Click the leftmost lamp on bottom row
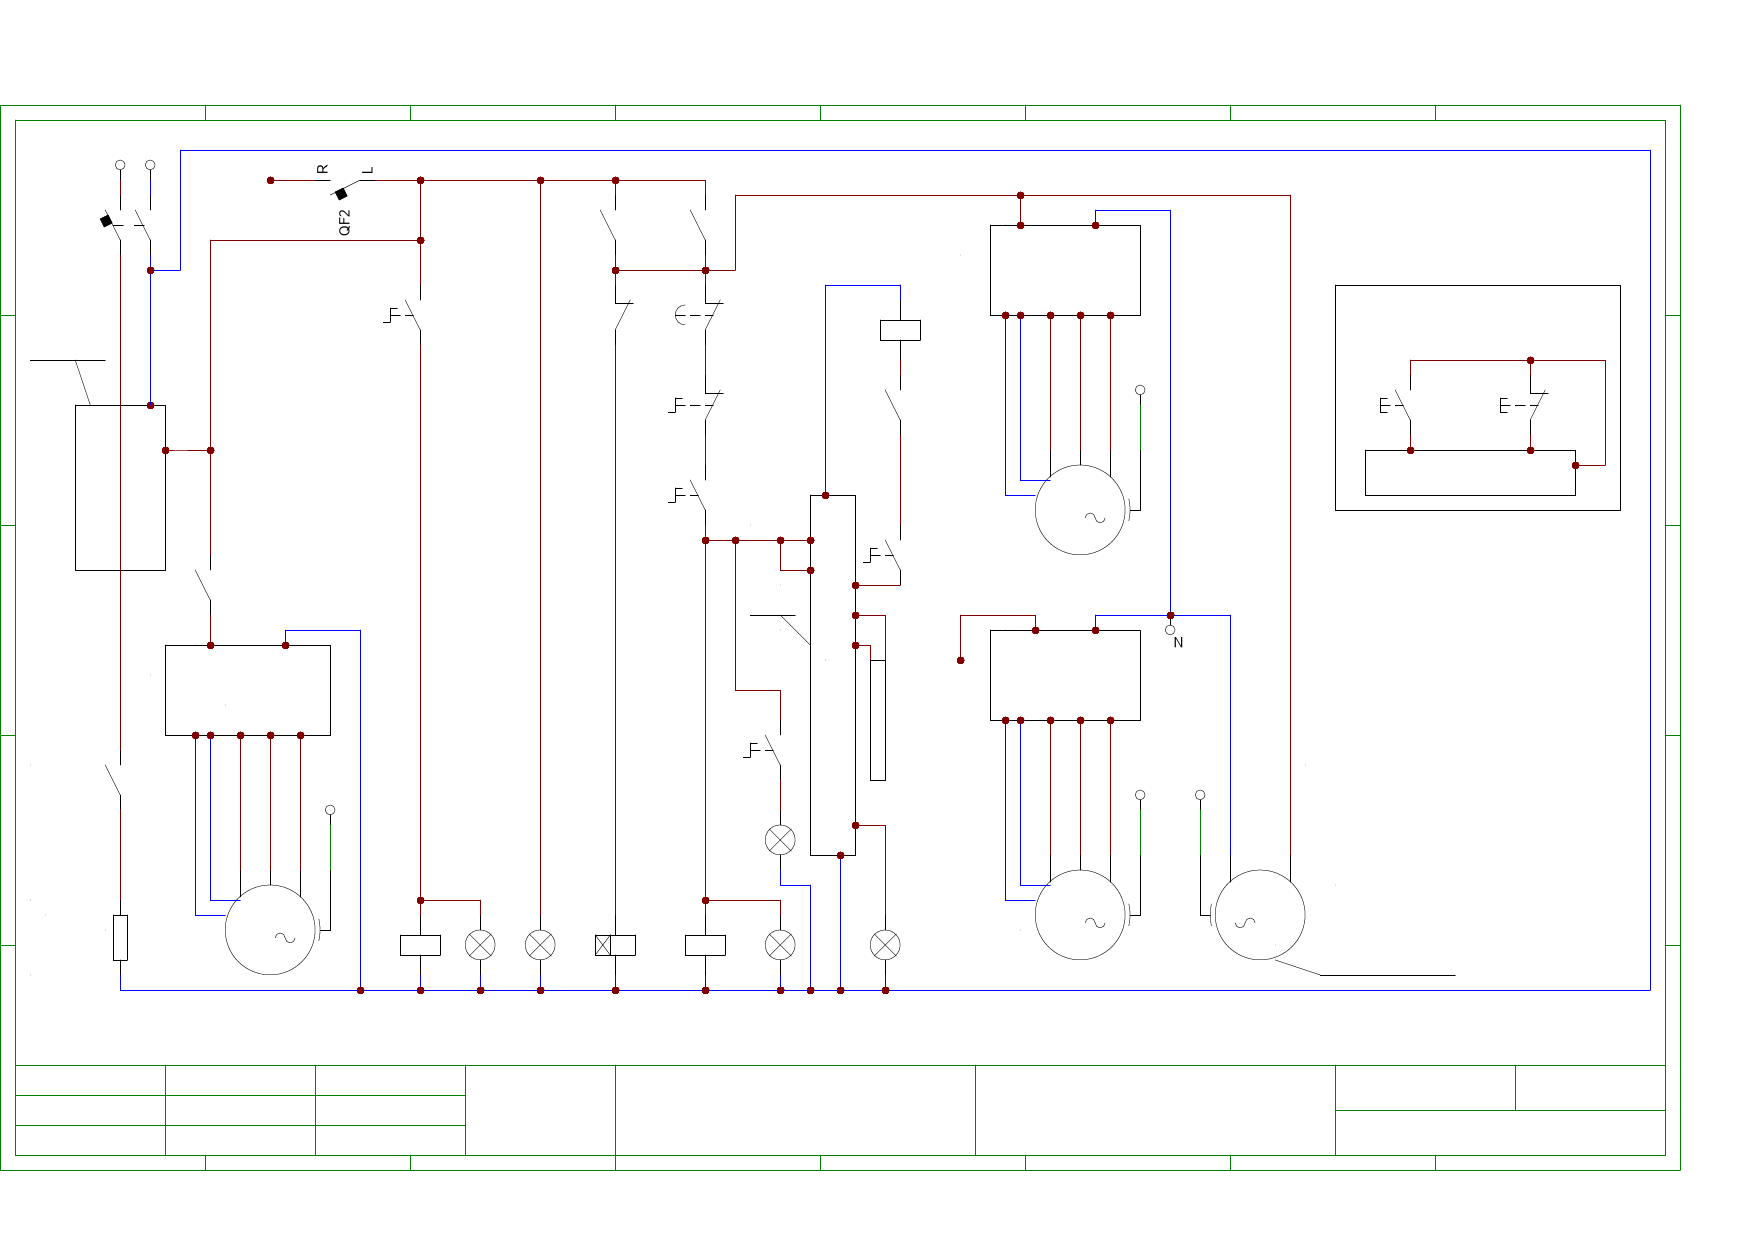1754x1240 pixels. click(x=480, y=945)
